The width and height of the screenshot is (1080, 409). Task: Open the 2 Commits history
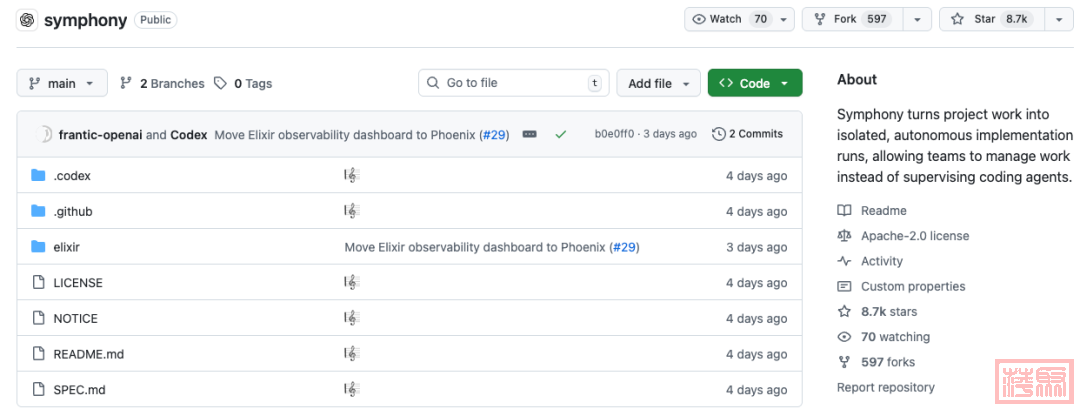(x=747, y=134)
